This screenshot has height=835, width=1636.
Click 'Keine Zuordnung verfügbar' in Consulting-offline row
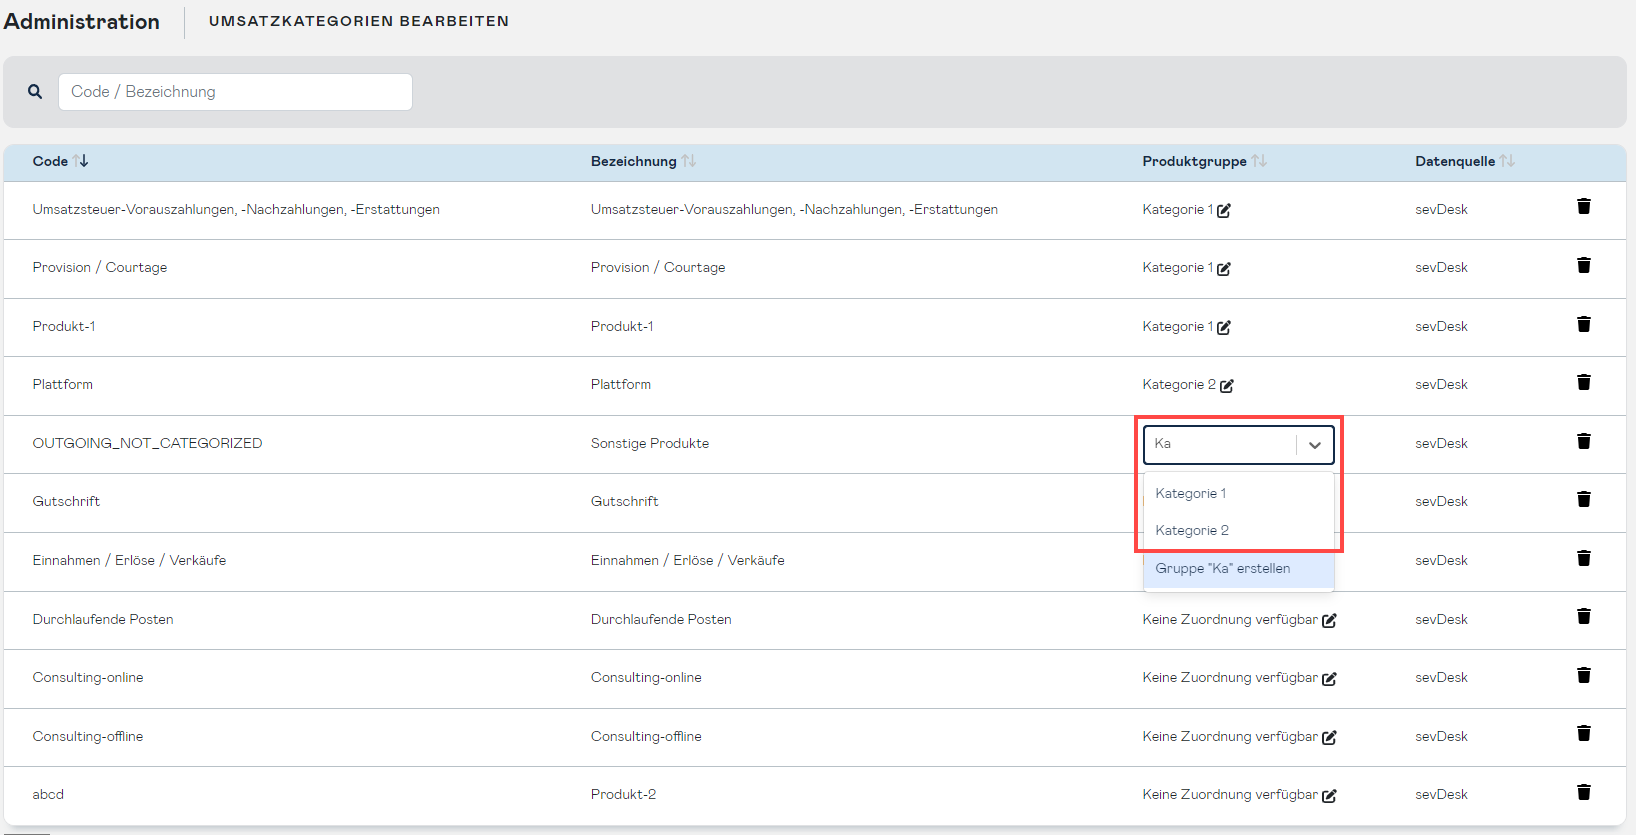(1230, 736)
